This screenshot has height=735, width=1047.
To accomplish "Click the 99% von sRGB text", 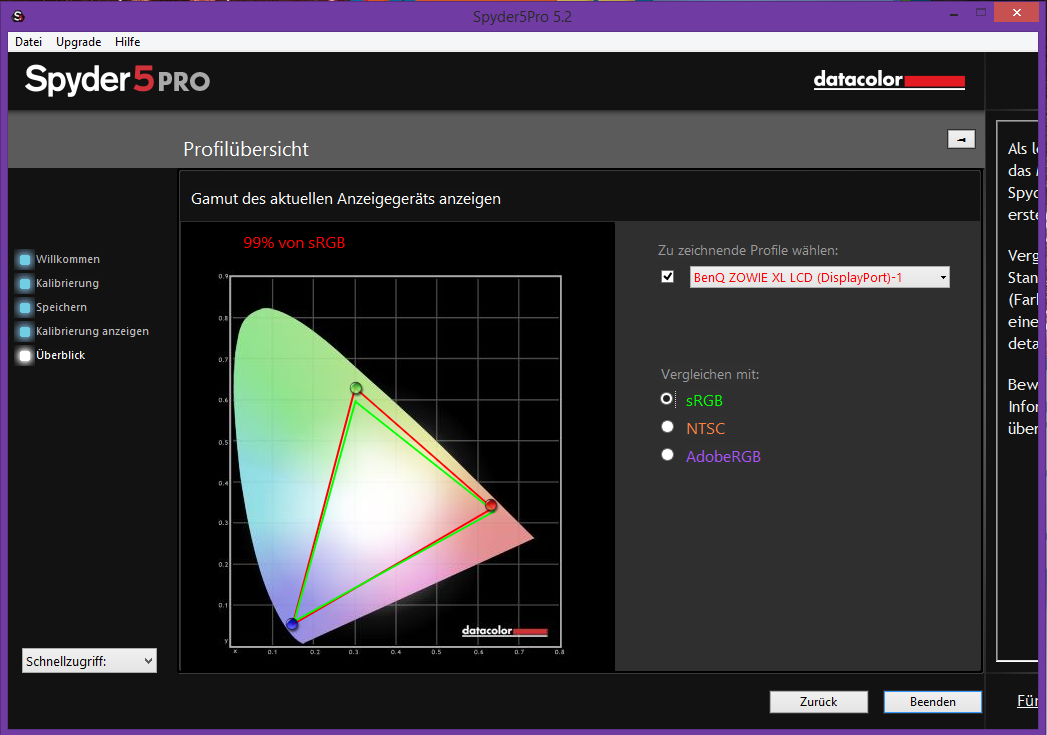I will 294,243.
